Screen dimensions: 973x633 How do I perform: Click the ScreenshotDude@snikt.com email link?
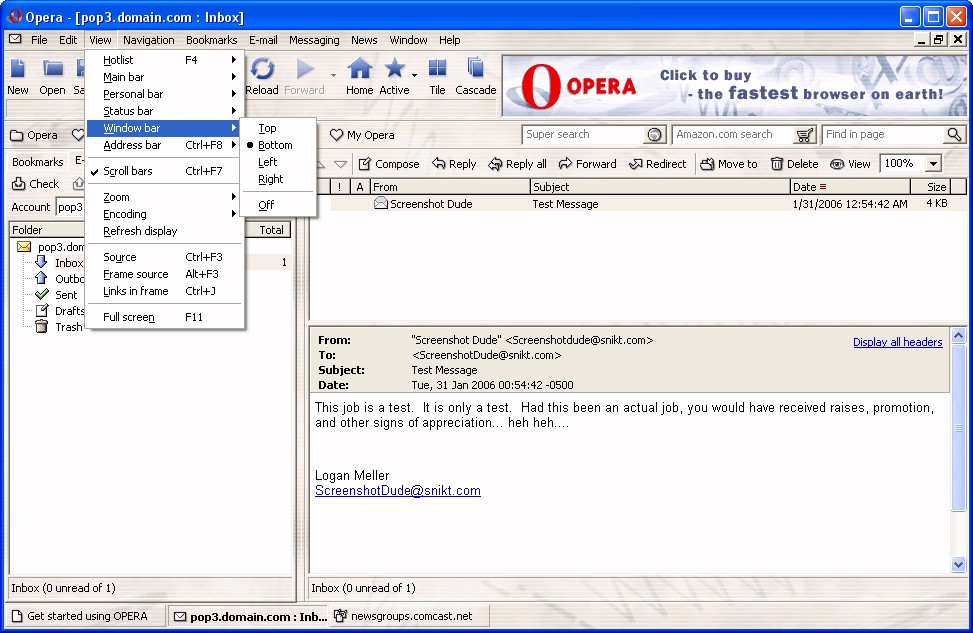397,491
